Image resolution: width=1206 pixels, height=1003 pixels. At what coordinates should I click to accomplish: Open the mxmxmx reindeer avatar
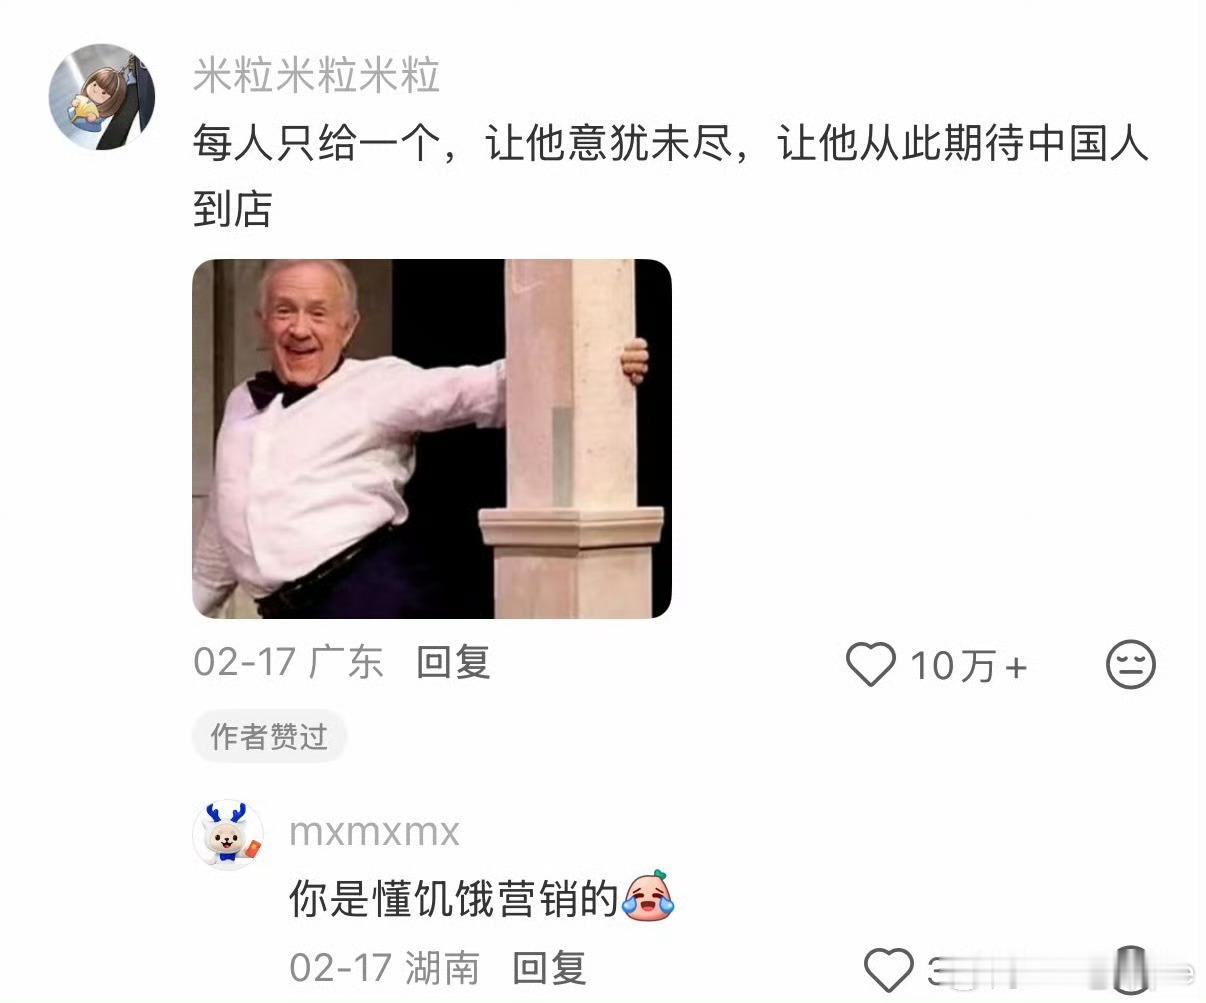point(228,834)
